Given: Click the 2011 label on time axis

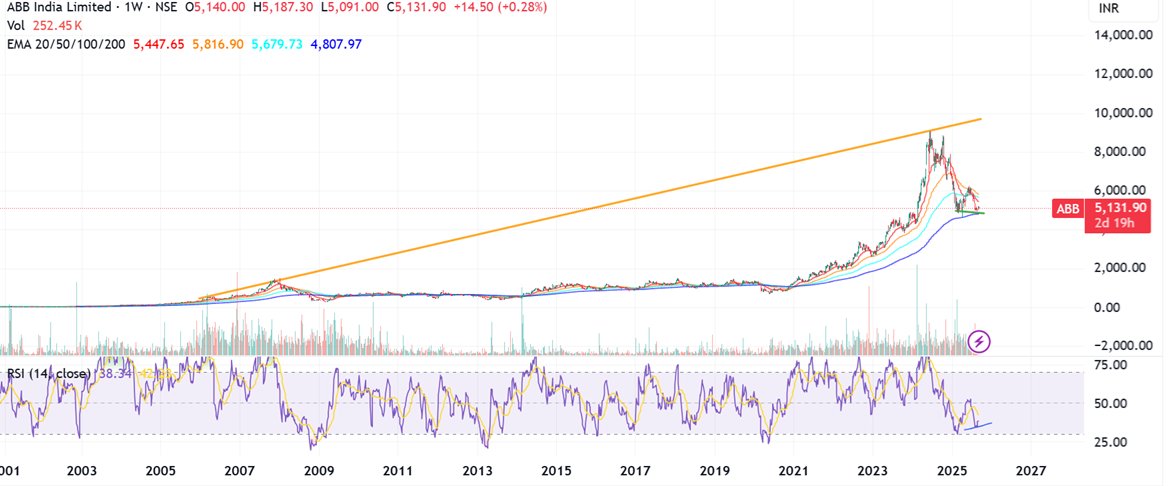Looking at the screenshot, I should [x=398, y=471].
